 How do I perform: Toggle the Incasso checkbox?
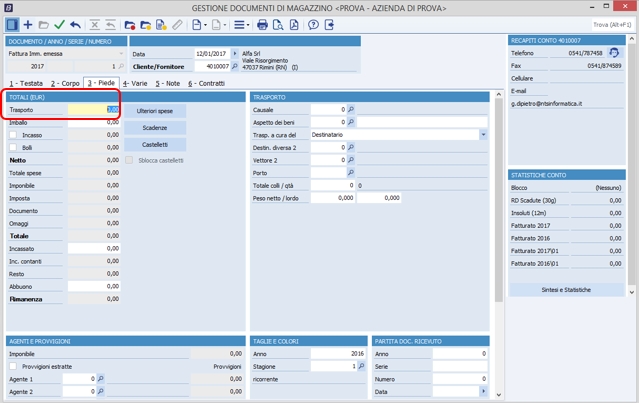coord(14,135)
